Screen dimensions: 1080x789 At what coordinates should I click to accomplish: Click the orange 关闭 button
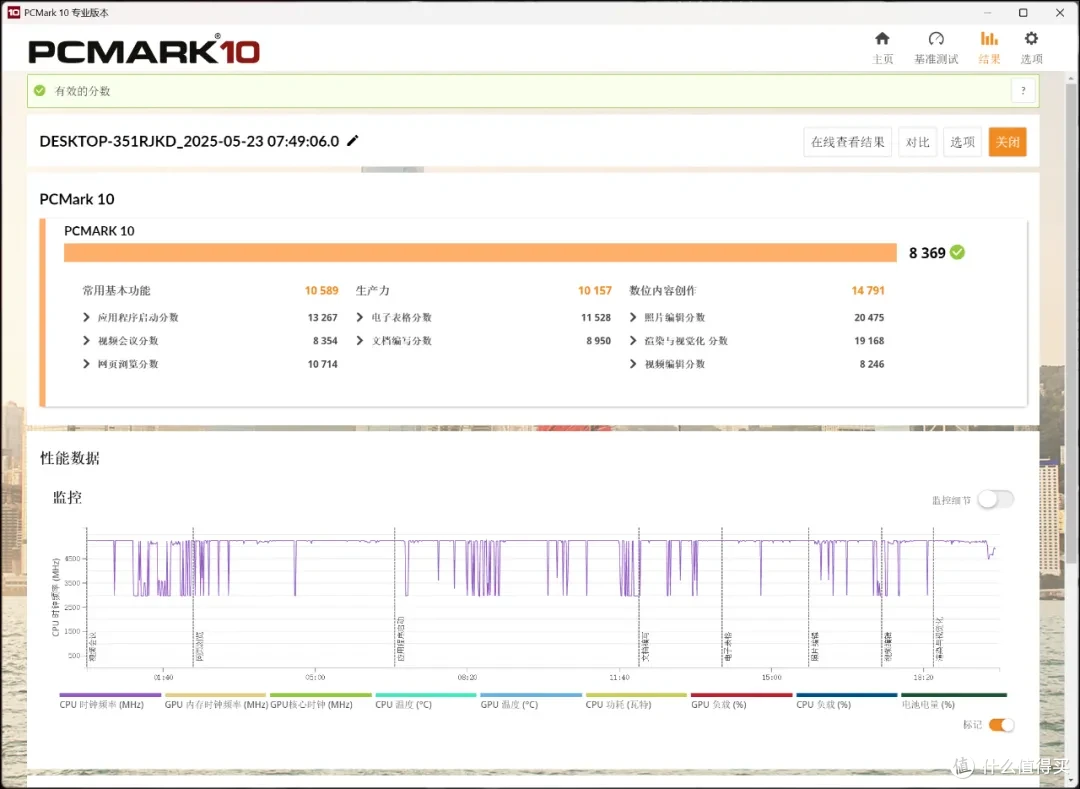(1007, 142)
